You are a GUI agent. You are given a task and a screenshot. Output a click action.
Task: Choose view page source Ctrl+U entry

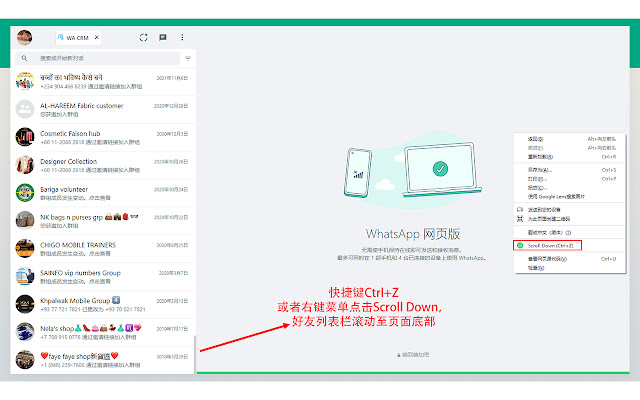[x=570, y=259]
